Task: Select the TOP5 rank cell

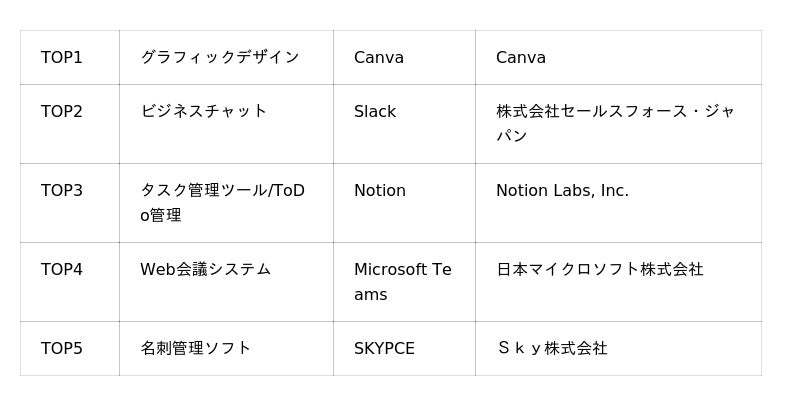Action: 70,348
